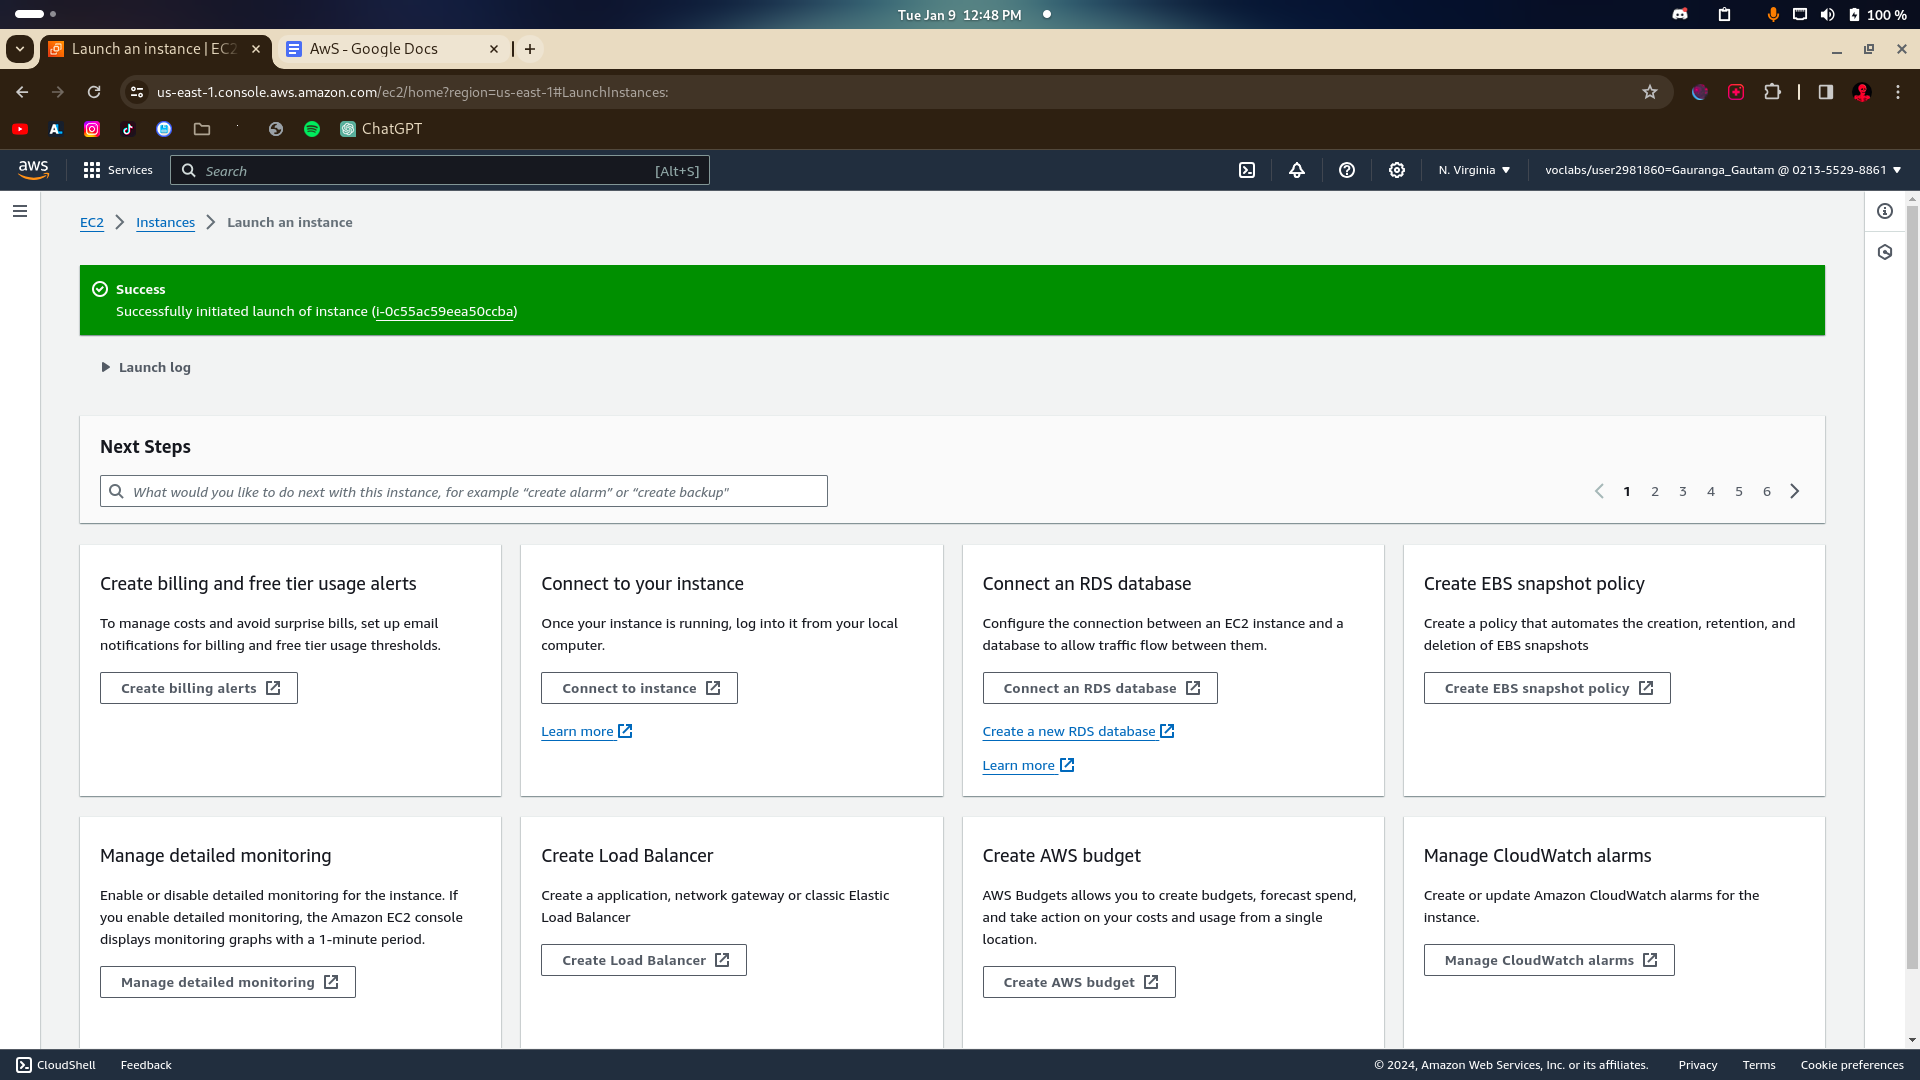Image resolution: width=1920 pixels, height=1080 pixels.
Task: Open the info panel icon on right
Action: coord(1885,211)
